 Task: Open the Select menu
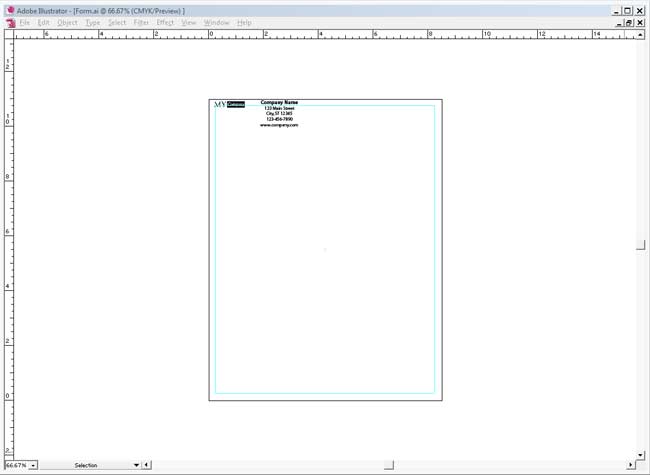coord(117,23)
